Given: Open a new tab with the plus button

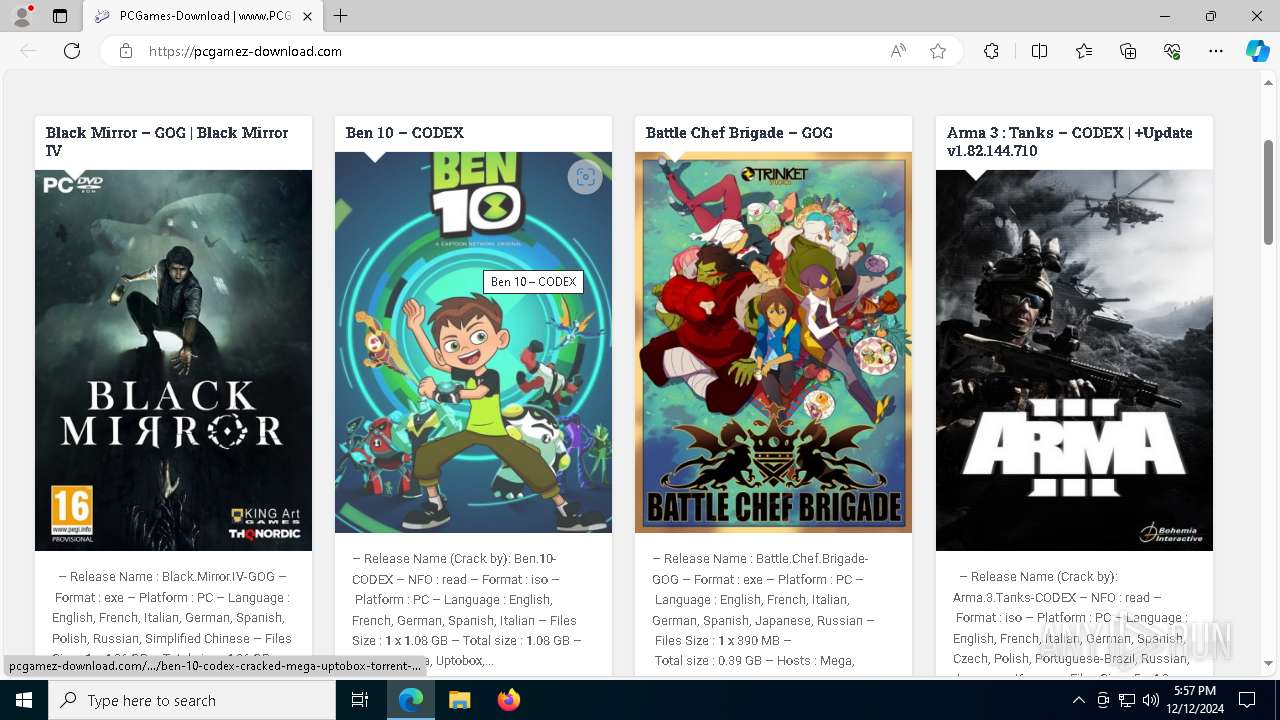Looking at the screenshot, I should (341, 16).
